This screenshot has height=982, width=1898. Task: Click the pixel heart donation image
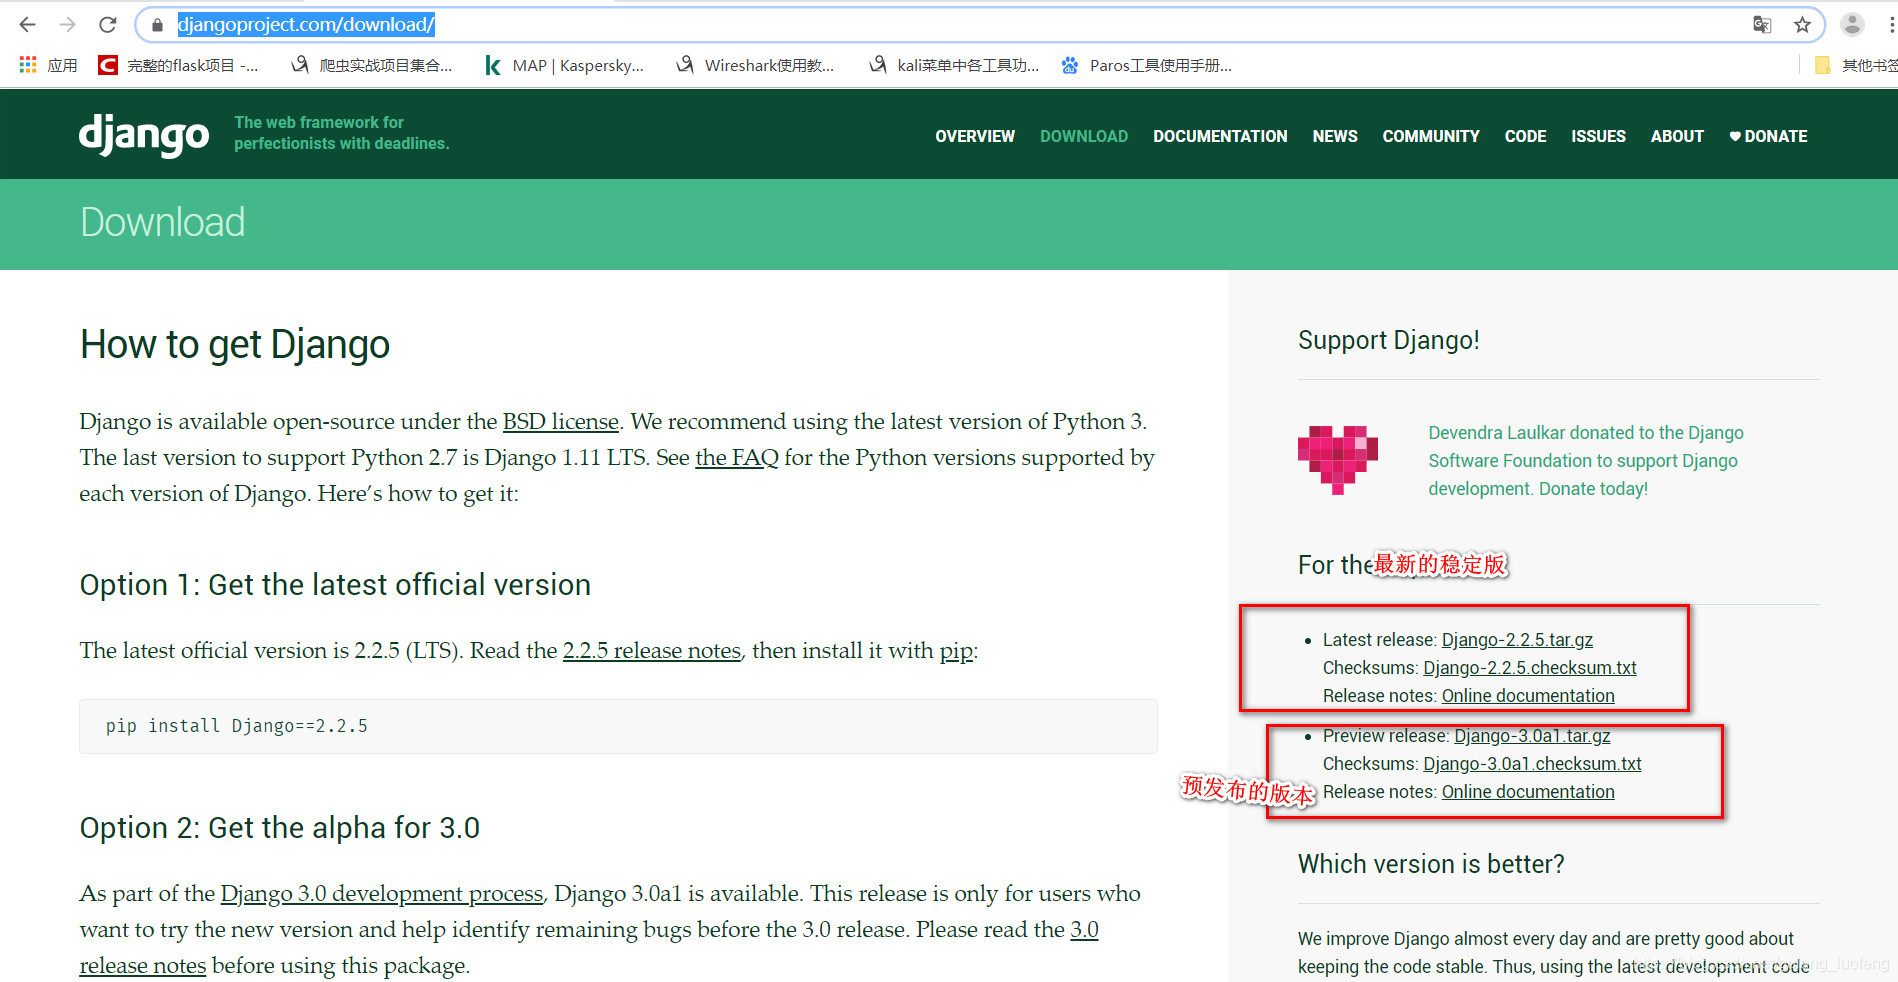coord(1337,460)
